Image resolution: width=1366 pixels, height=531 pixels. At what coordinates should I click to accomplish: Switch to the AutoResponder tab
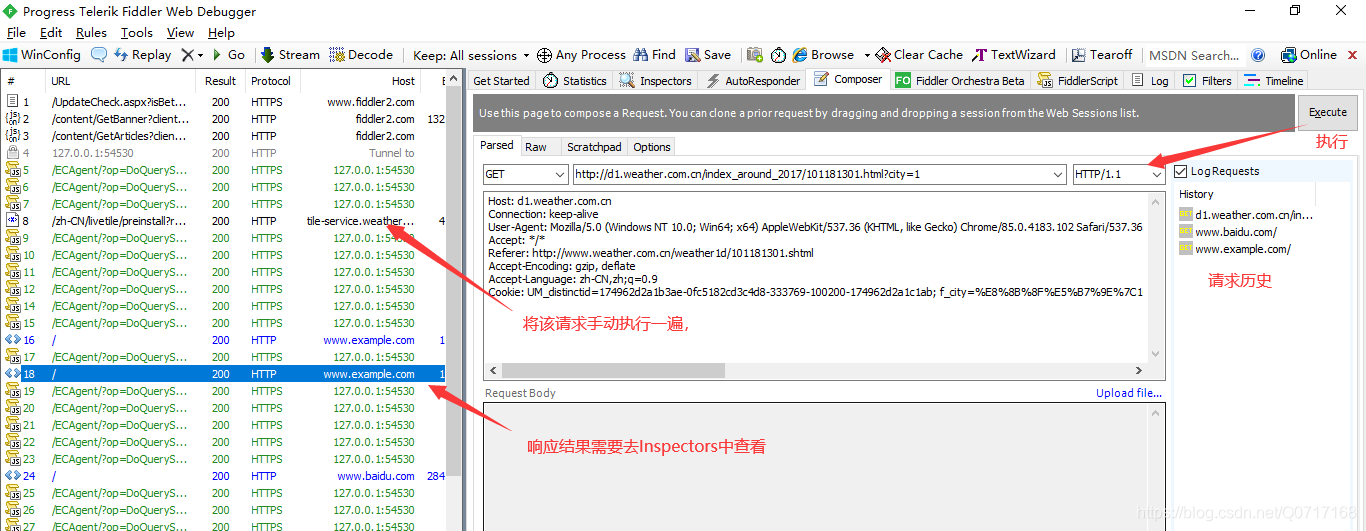[x=753, y=81]
